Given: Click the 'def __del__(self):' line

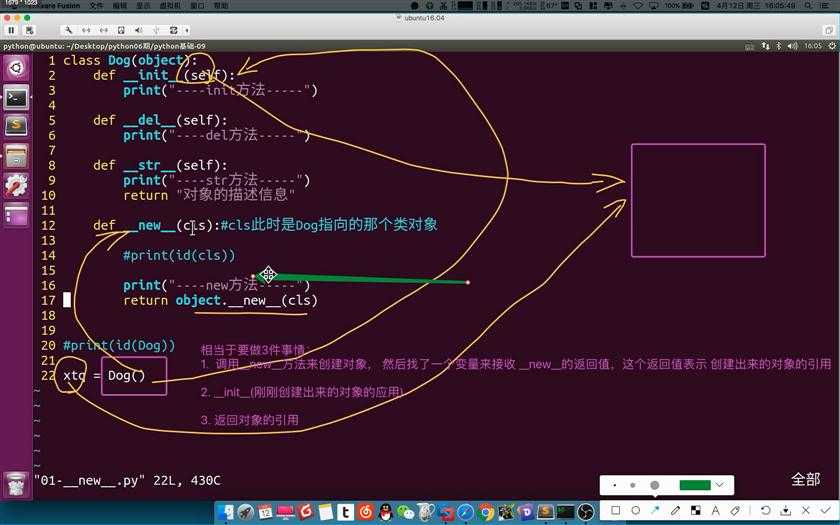Looking at the screenshot, I should click(160, 120).
